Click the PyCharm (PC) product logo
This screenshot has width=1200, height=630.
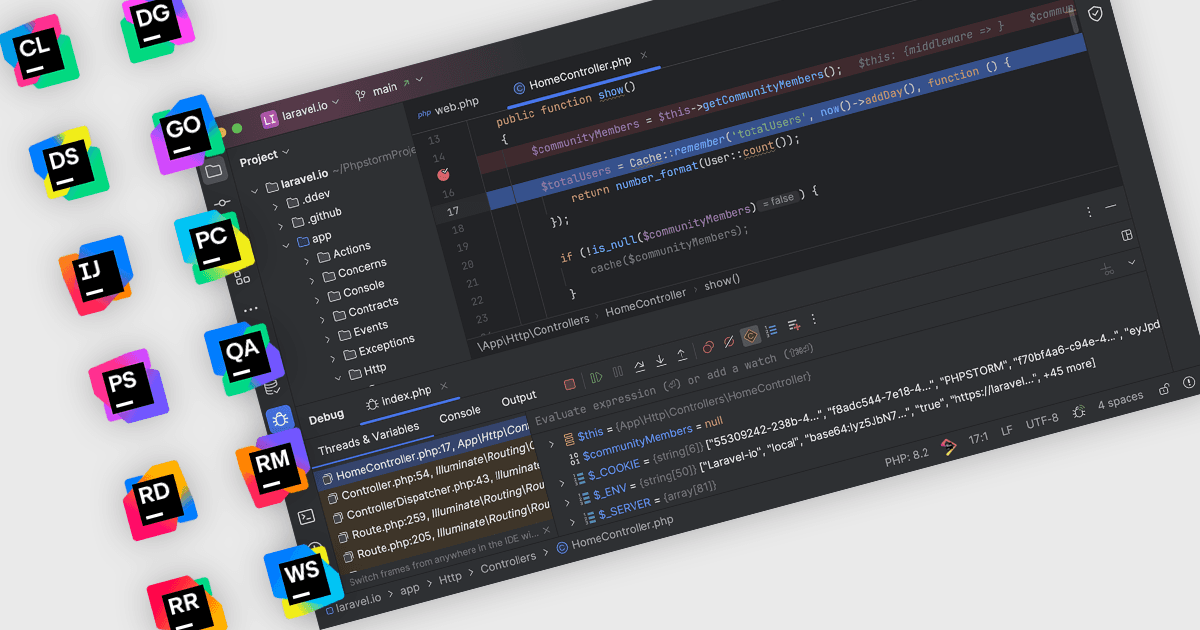pos(216,245)
